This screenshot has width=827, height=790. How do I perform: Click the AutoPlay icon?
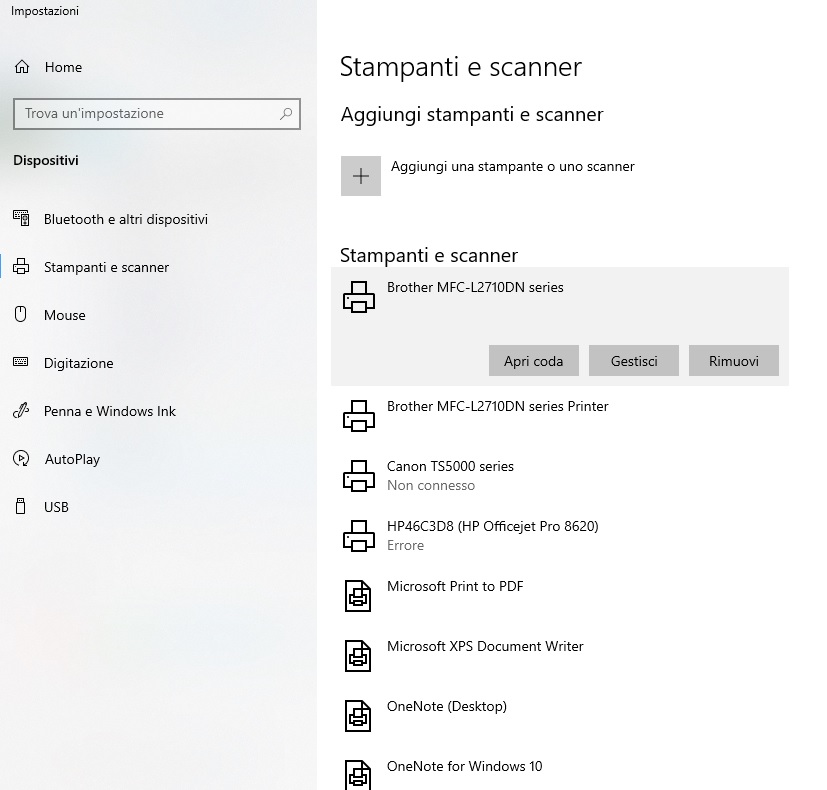[x=21, y=458]
